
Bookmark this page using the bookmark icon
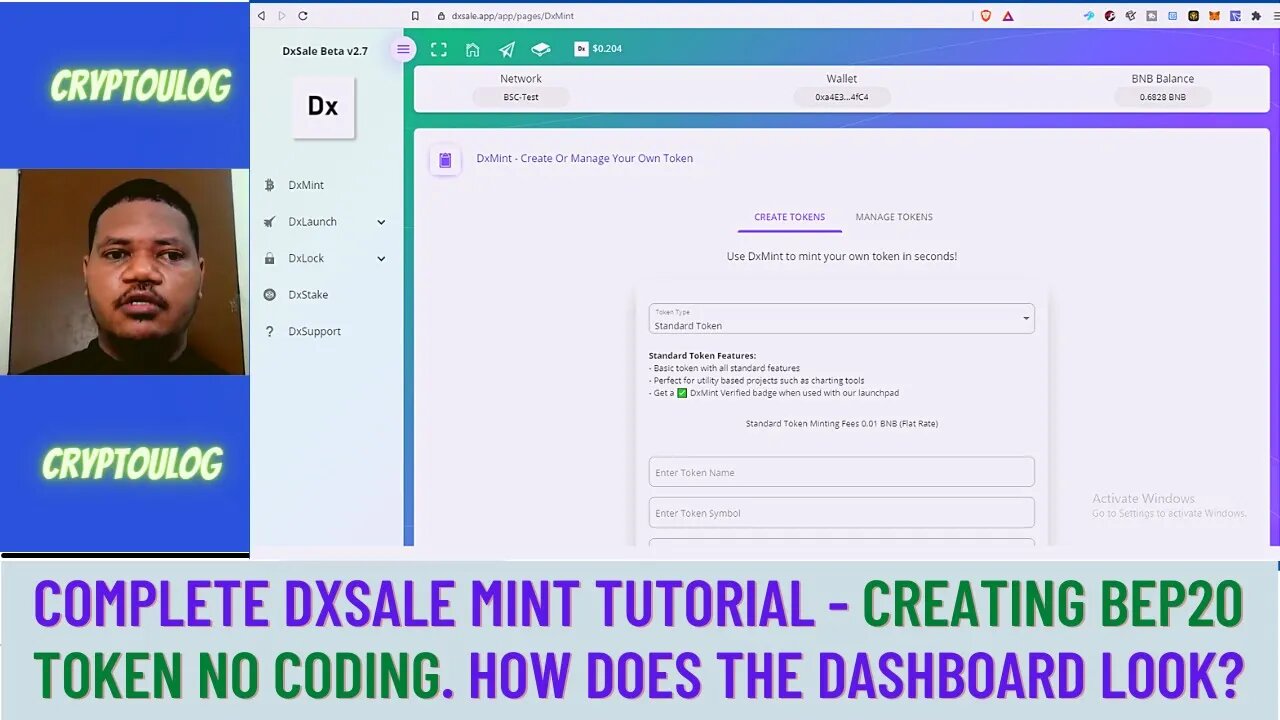point(415,16)
